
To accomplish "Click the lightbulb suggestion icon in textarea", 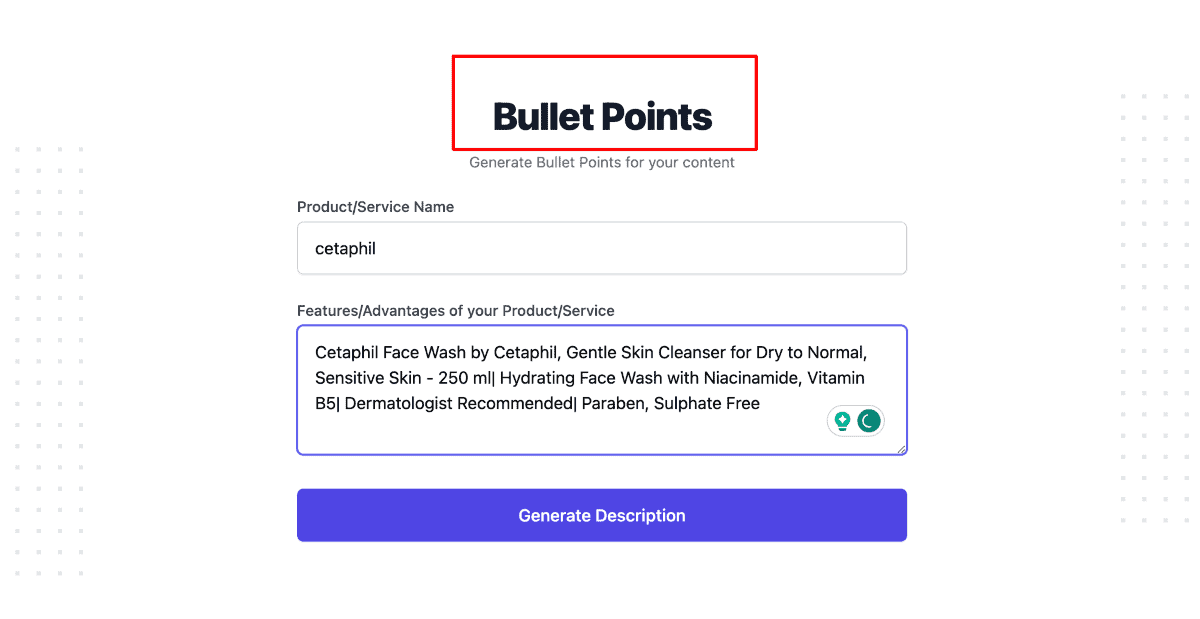I will point(843,421).
